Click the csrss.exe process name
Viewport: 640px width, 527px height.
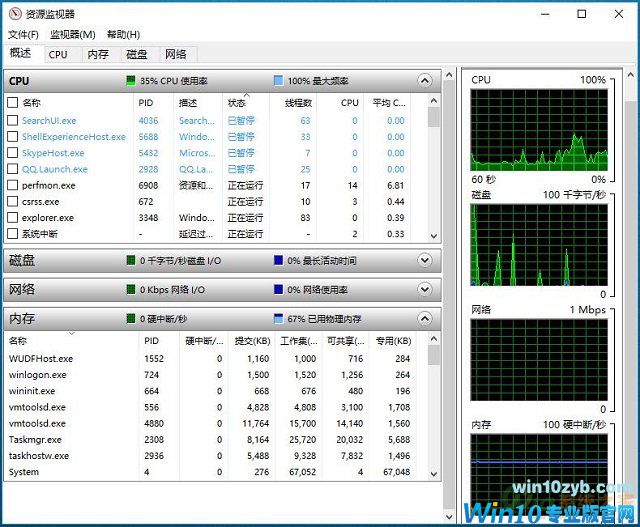tap(40, 202)
